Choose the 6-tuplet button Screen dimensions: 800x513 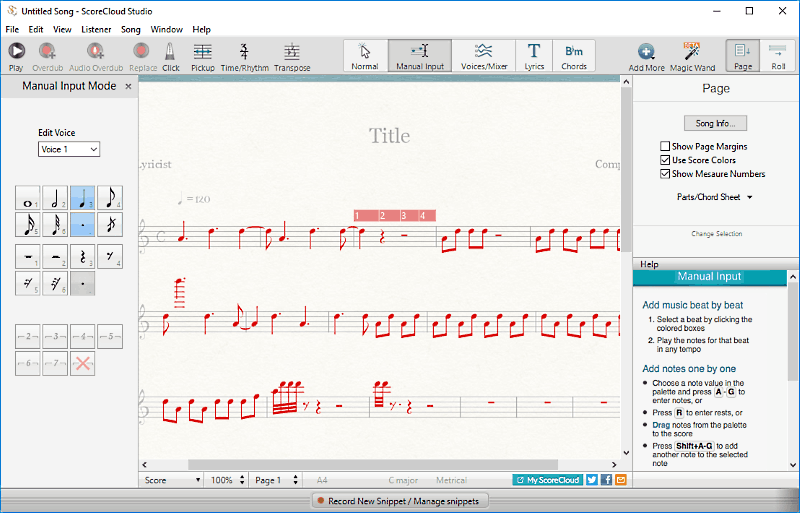point(28,363)
